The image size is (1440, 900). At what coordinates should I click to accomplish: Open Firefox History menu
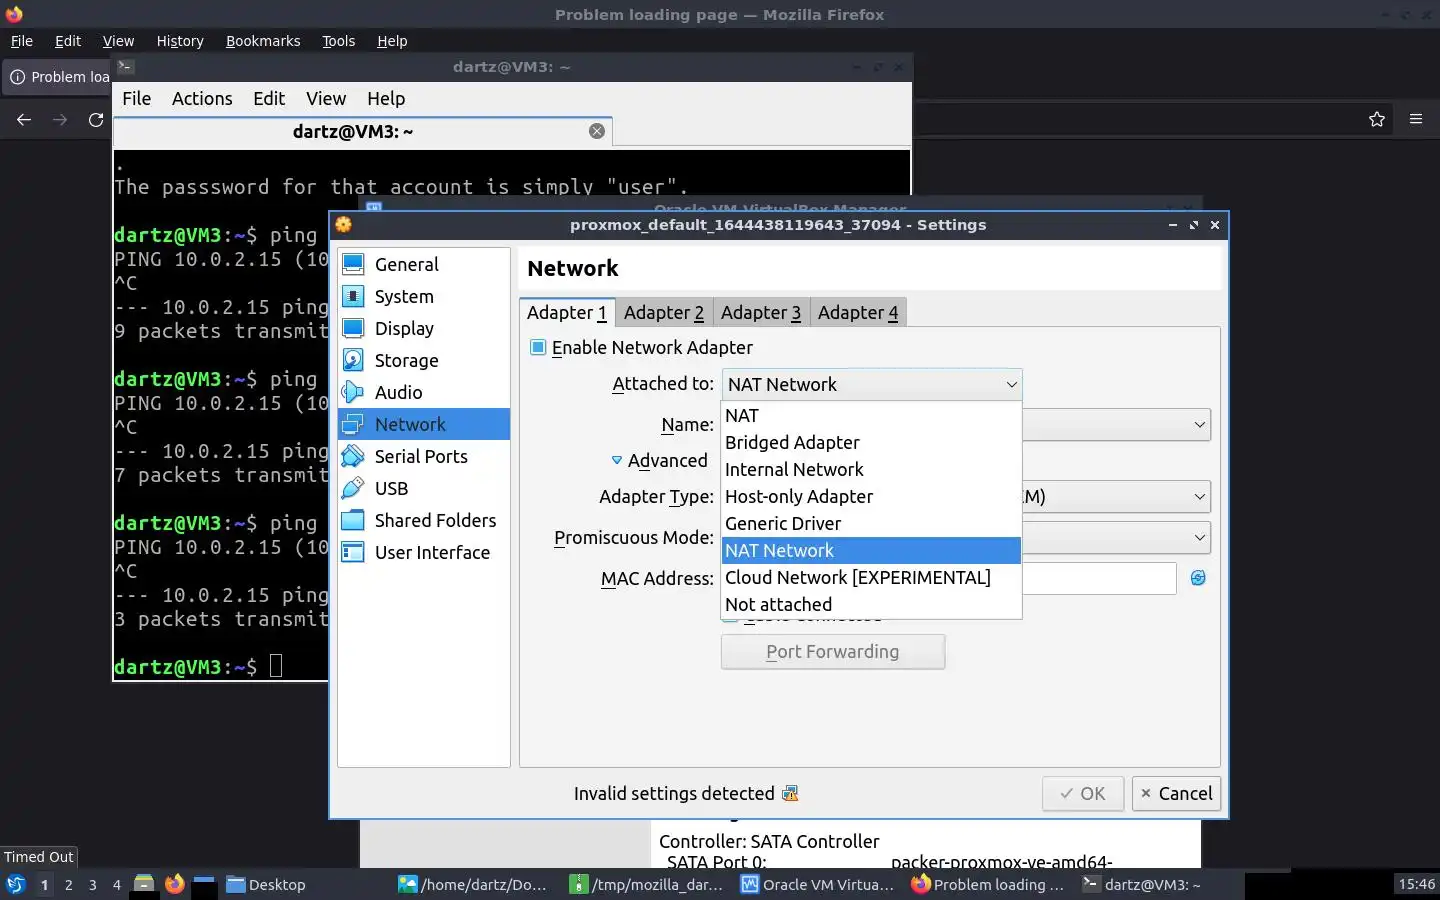click(x=180, y=41)
